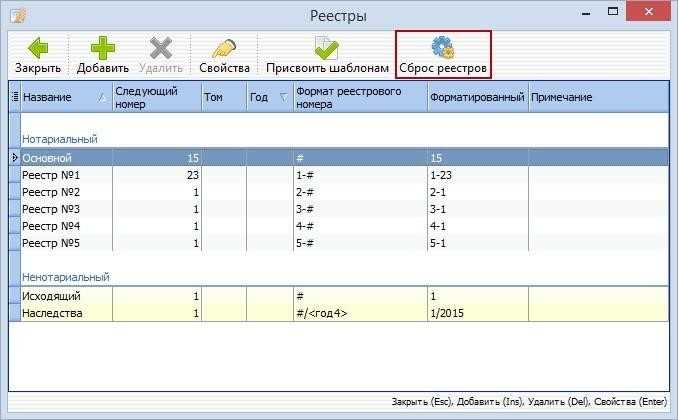
Task: Click format cell #/<год4> of Наследства
Action: [322, 313]
